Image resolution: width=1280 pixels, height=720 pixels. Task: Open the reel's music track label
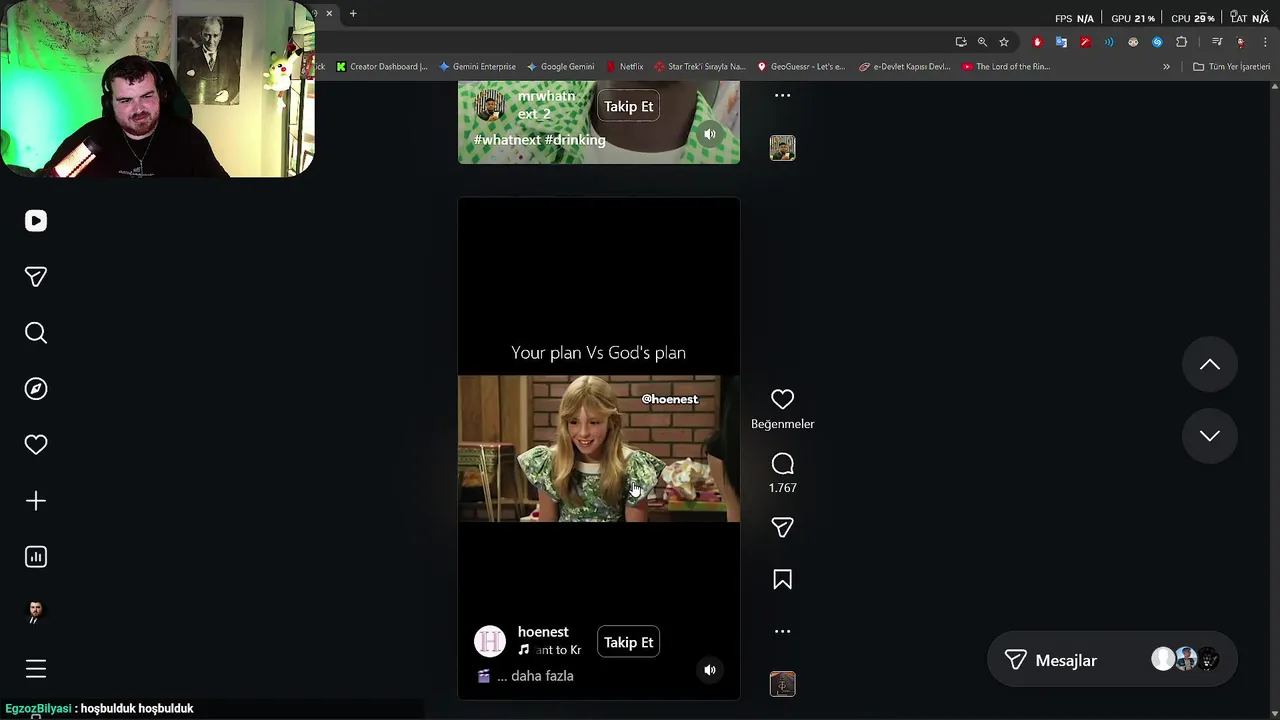pos(550,650)
